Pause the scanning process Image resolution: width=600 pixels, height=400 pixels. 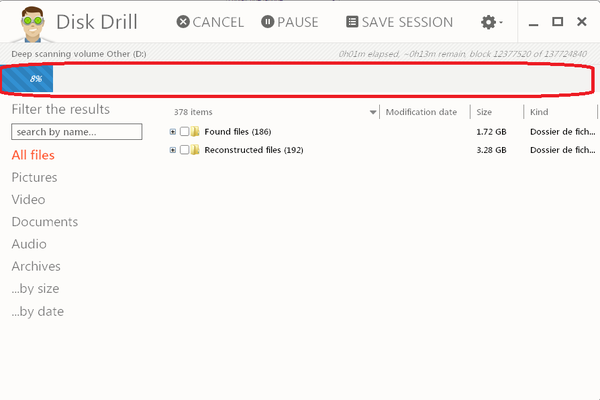coord(290,22)
